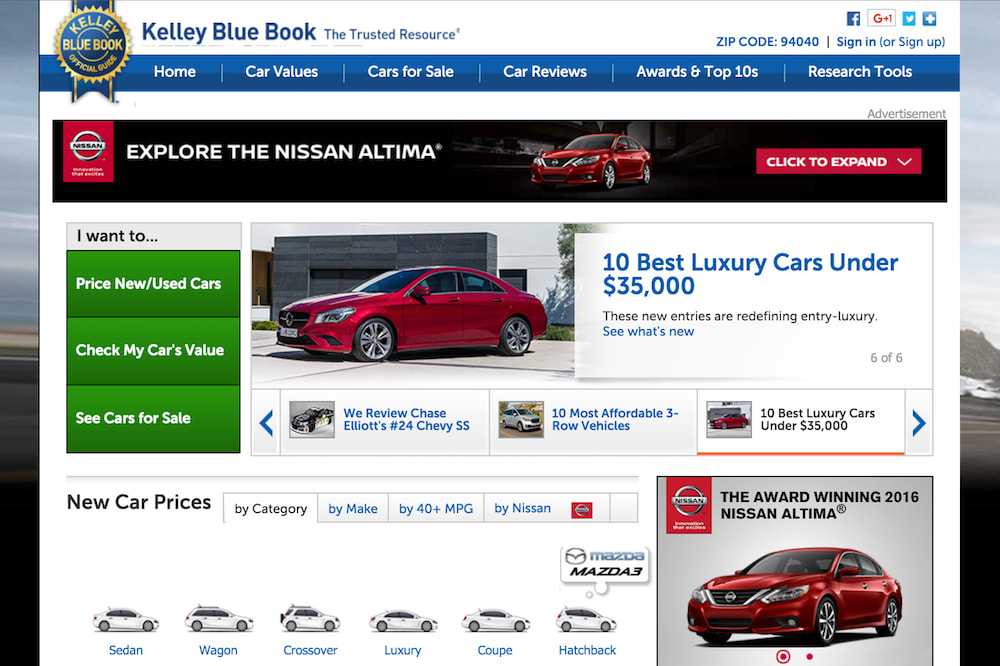Open 10 Most Affordable 3-Row Vehicles link
Screen dimensions: 1000x666
(615, 419)
